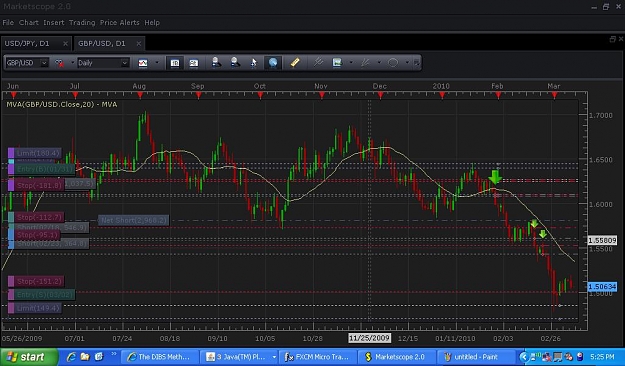Close the GBP/USD, D1 tab
The image size is (625, 366).
[139, 43]
